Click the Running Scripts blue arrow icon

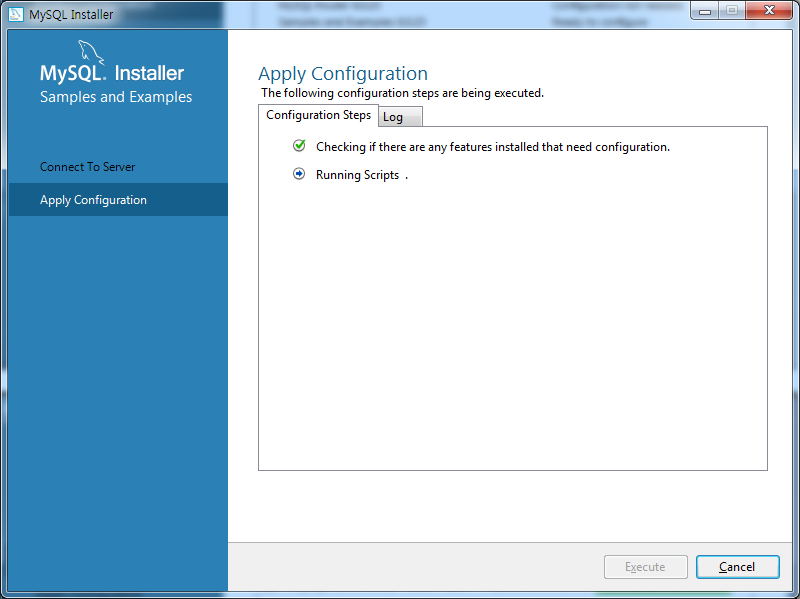[x=299, y=174]
